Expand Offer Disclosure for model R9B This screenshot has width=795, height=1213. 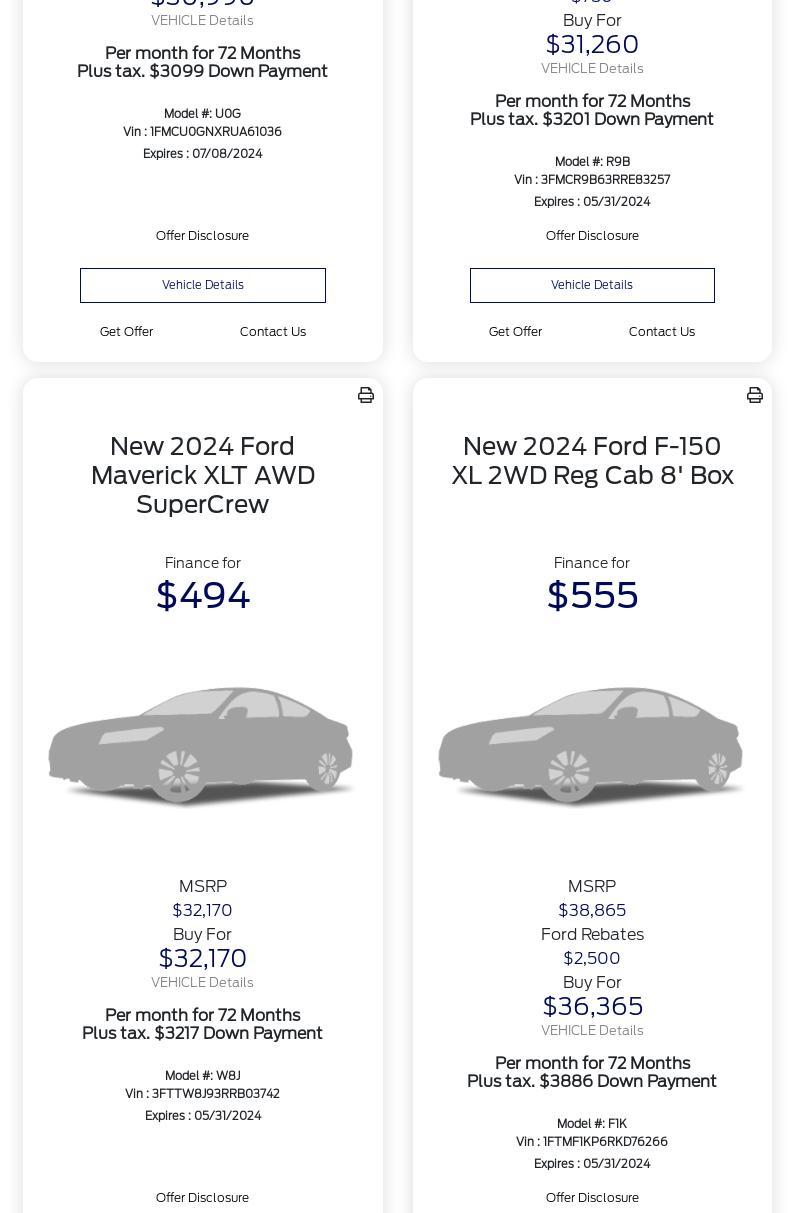592,236
